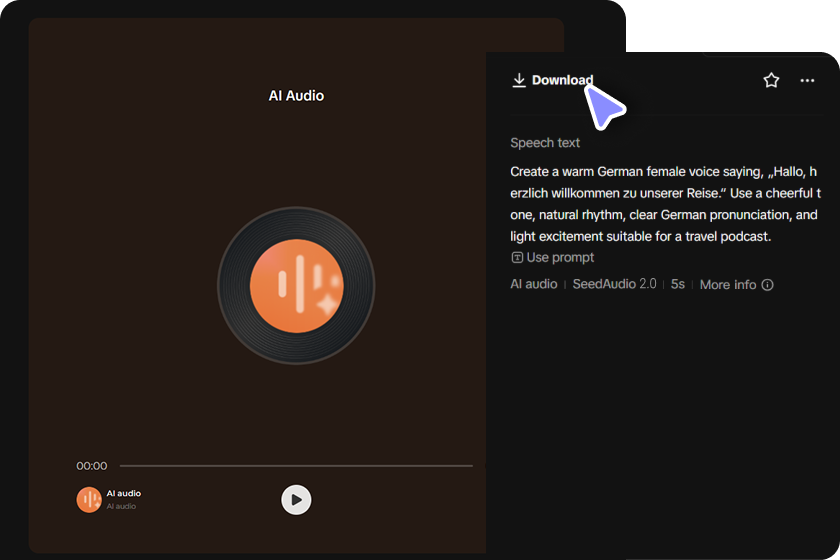Click the download arrow icon
Image resolution: width=840 pixels, height=560 pixels.
click(519, 80)
